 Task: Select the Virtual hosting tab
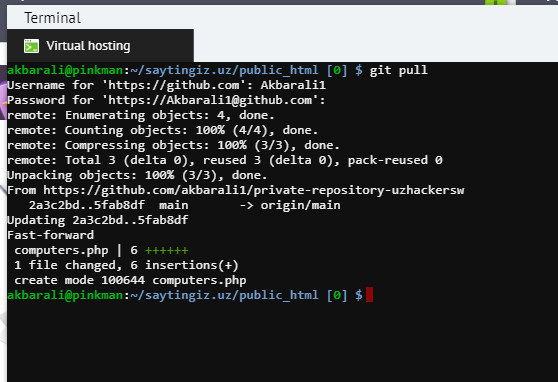(x=100, y=46)
